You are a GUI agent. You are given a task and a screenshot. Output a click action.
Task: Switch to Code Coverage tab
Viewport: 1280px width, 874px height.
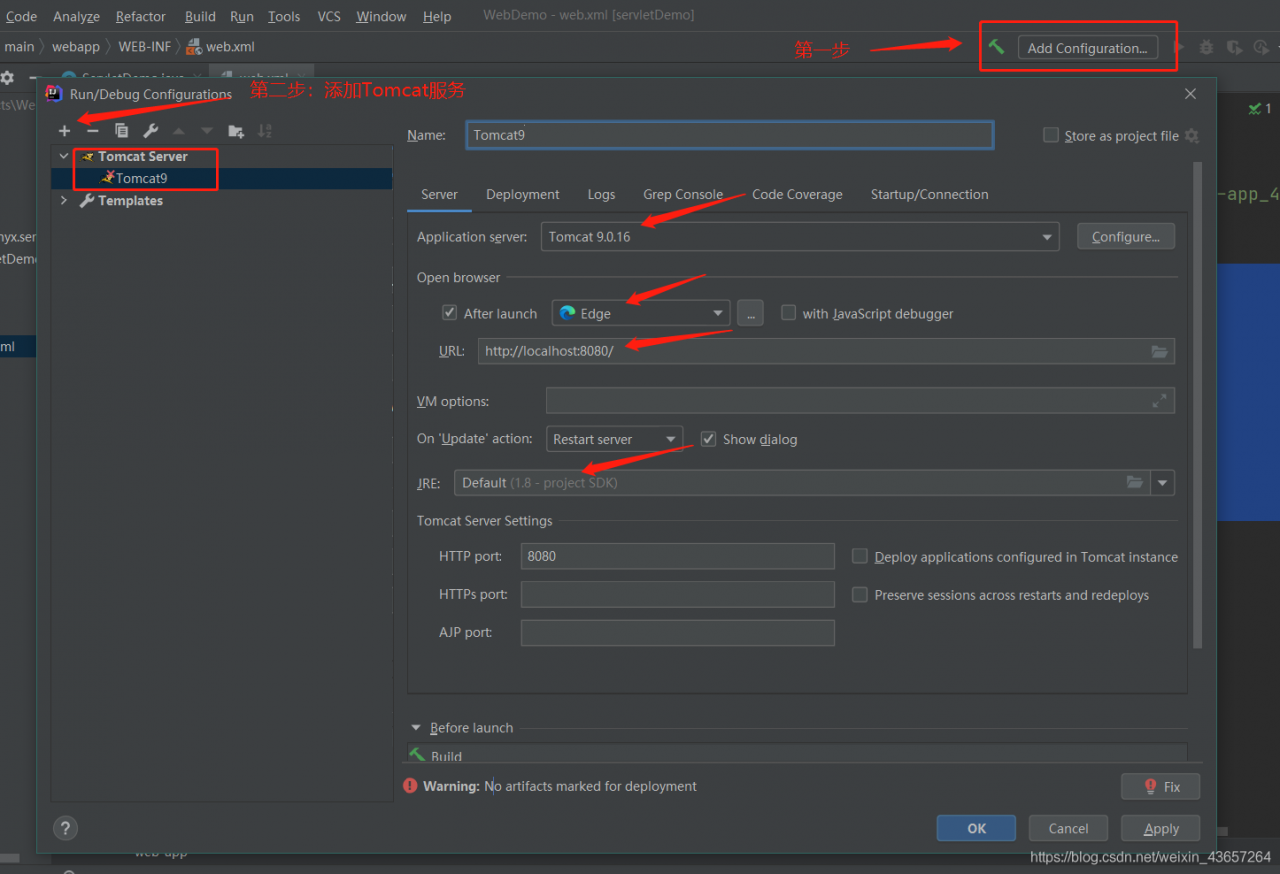point(797,194)
